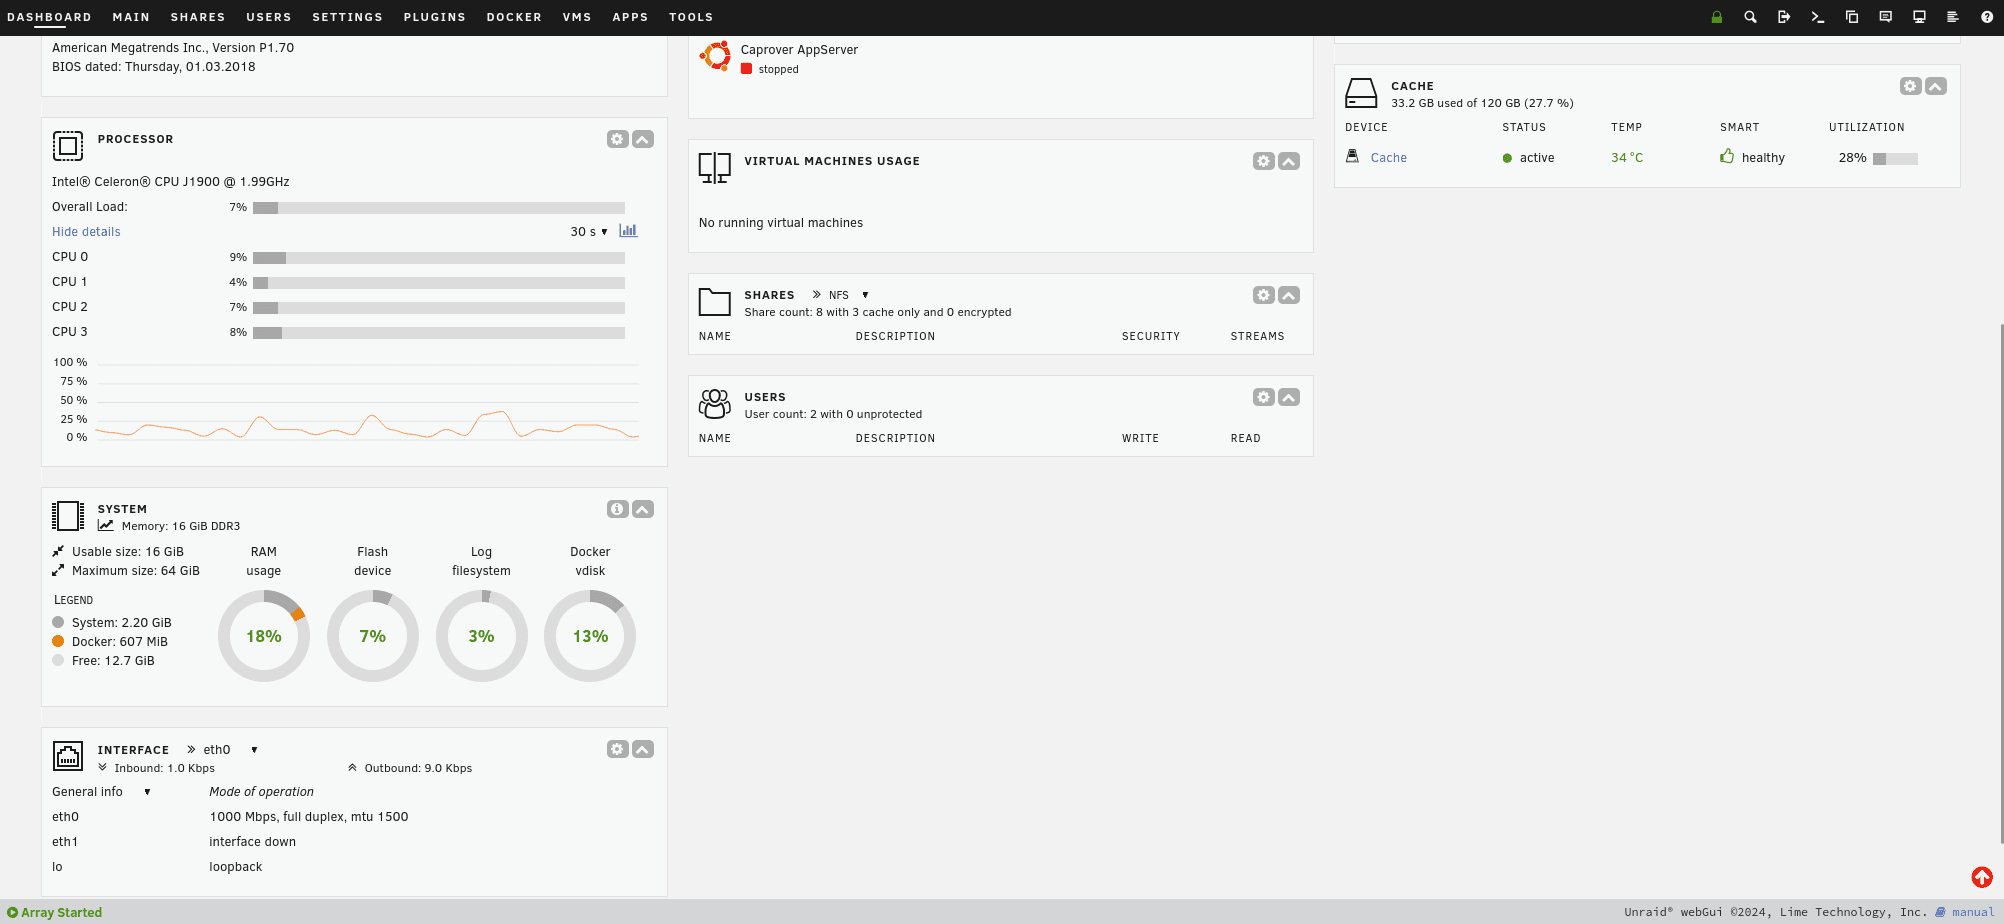This screenshot has width=2004, height=924.
Task: Collapse the Users tile
Action: (x=1289, y=397)
